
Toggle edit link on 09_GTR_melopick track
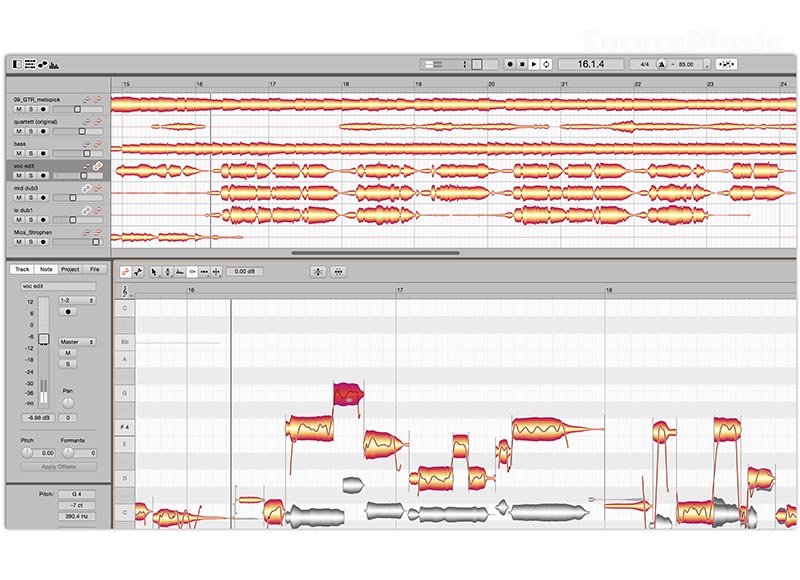[97, 99]
